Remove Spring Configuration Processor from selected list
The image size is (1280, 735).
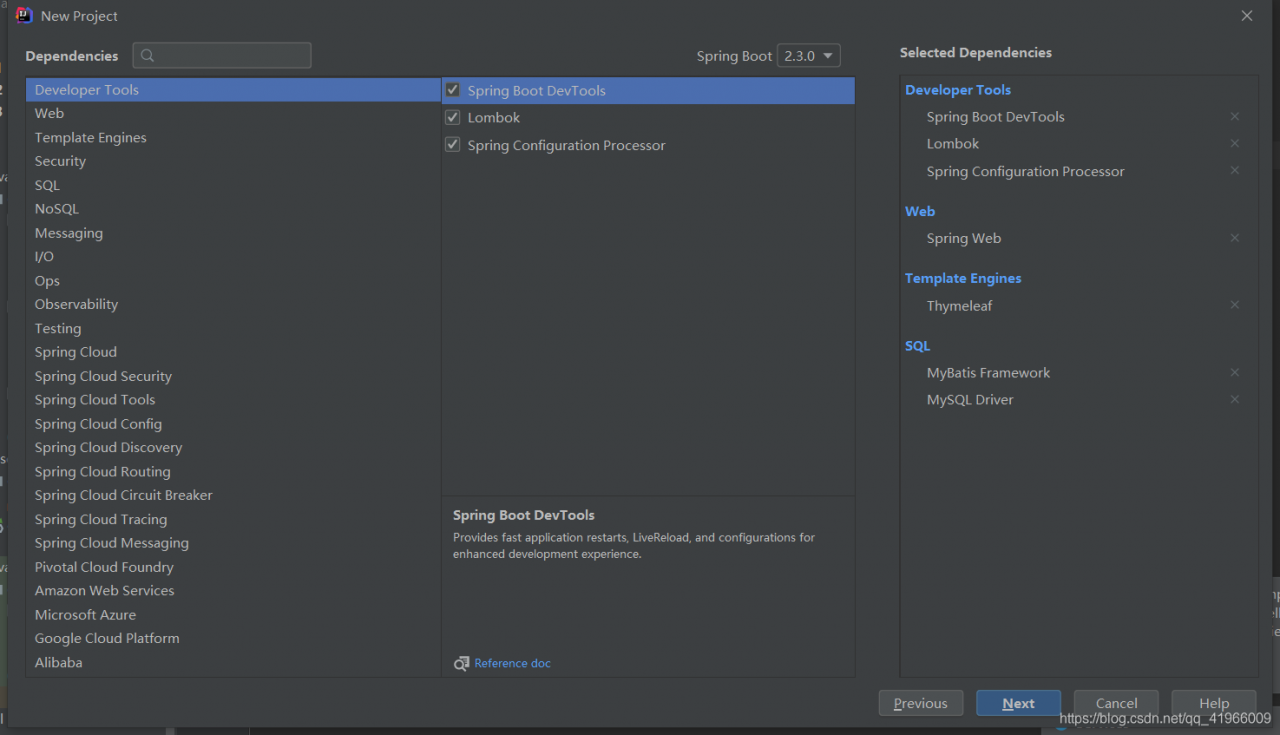(x=1235, y=171)
